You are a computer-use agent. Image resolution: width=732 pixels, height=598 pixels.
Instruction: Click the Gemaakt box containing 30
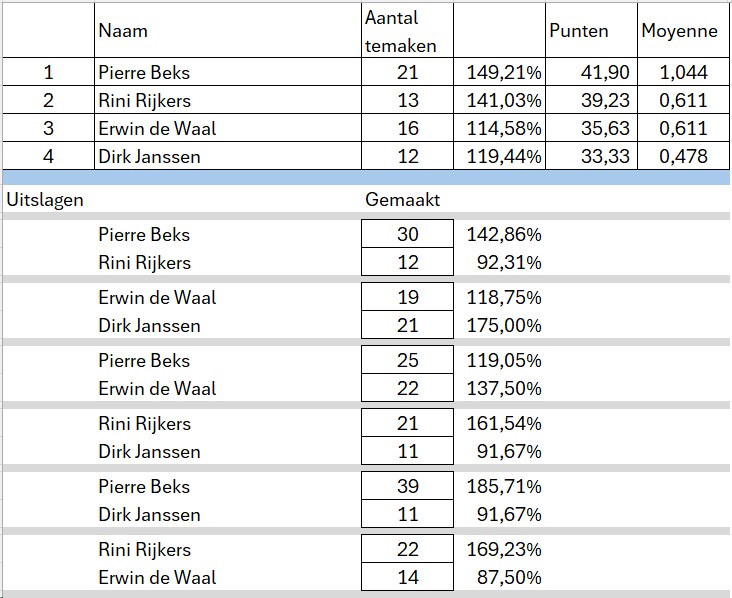pyautogui.click(x=407, y=235)
